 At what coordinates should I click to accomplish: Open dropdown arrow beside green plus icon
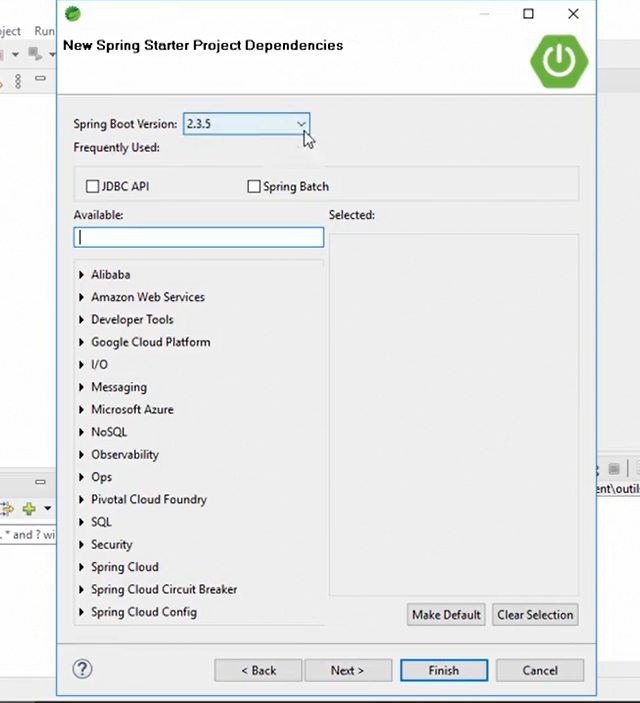pyautogui.click(x=47, y=509)
